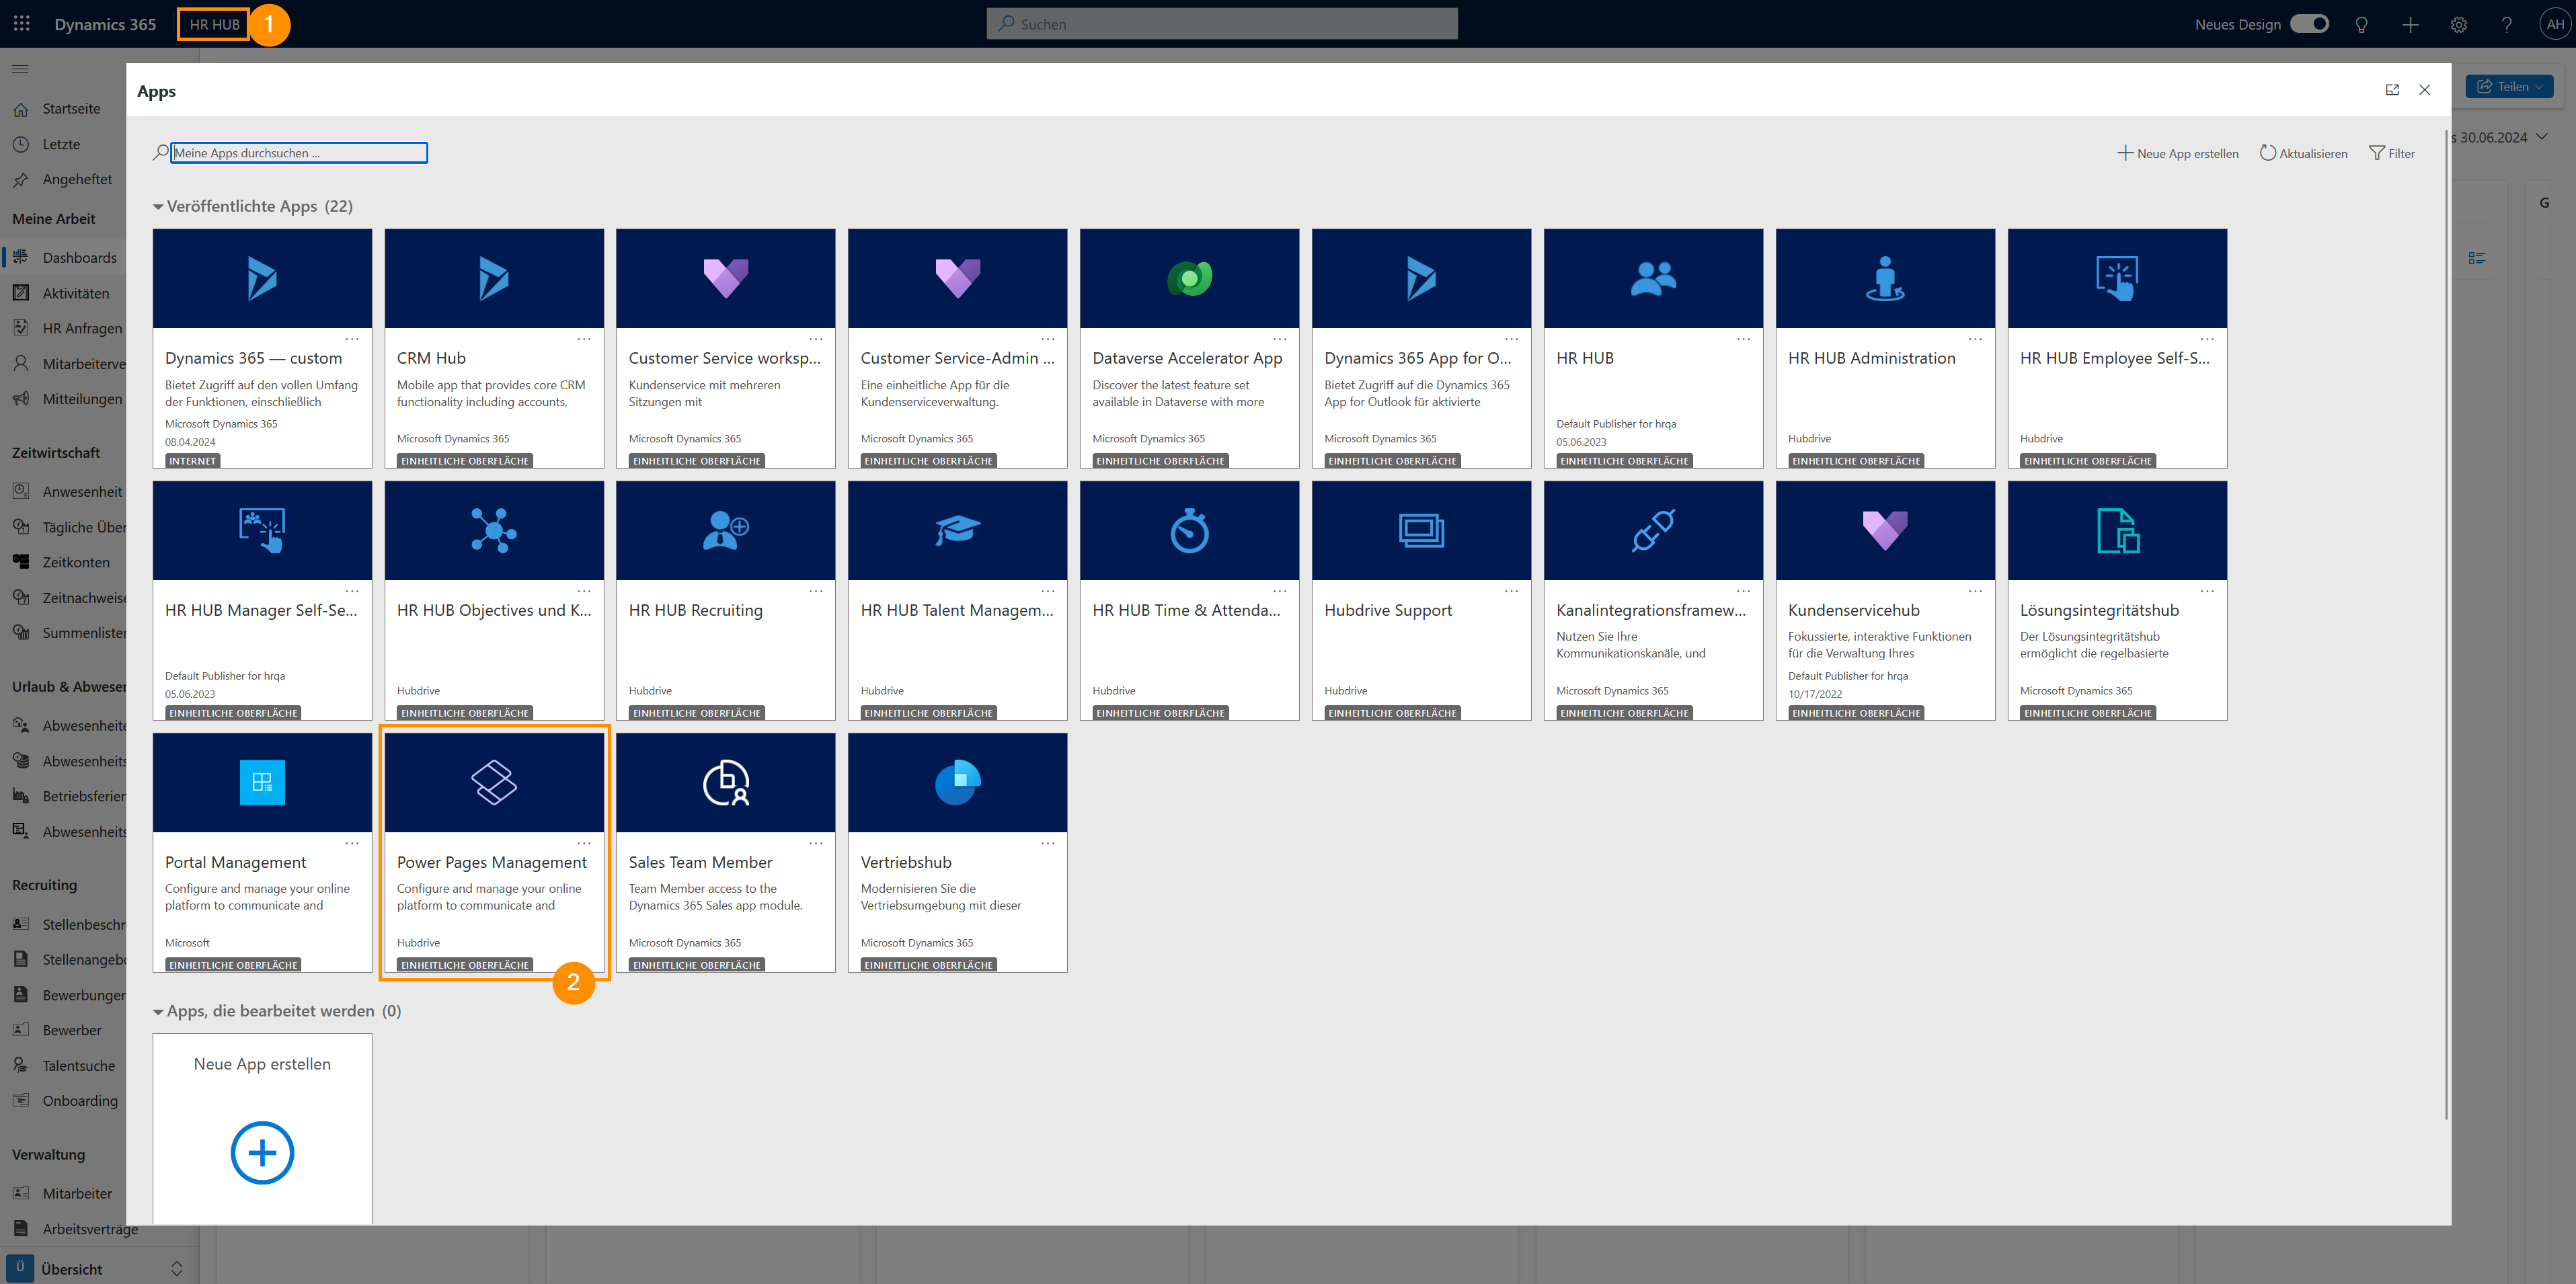Open the HR HUB Talent Management app icon
2576x1284 pixels.
pyautogui.click(x=957, y=530)
